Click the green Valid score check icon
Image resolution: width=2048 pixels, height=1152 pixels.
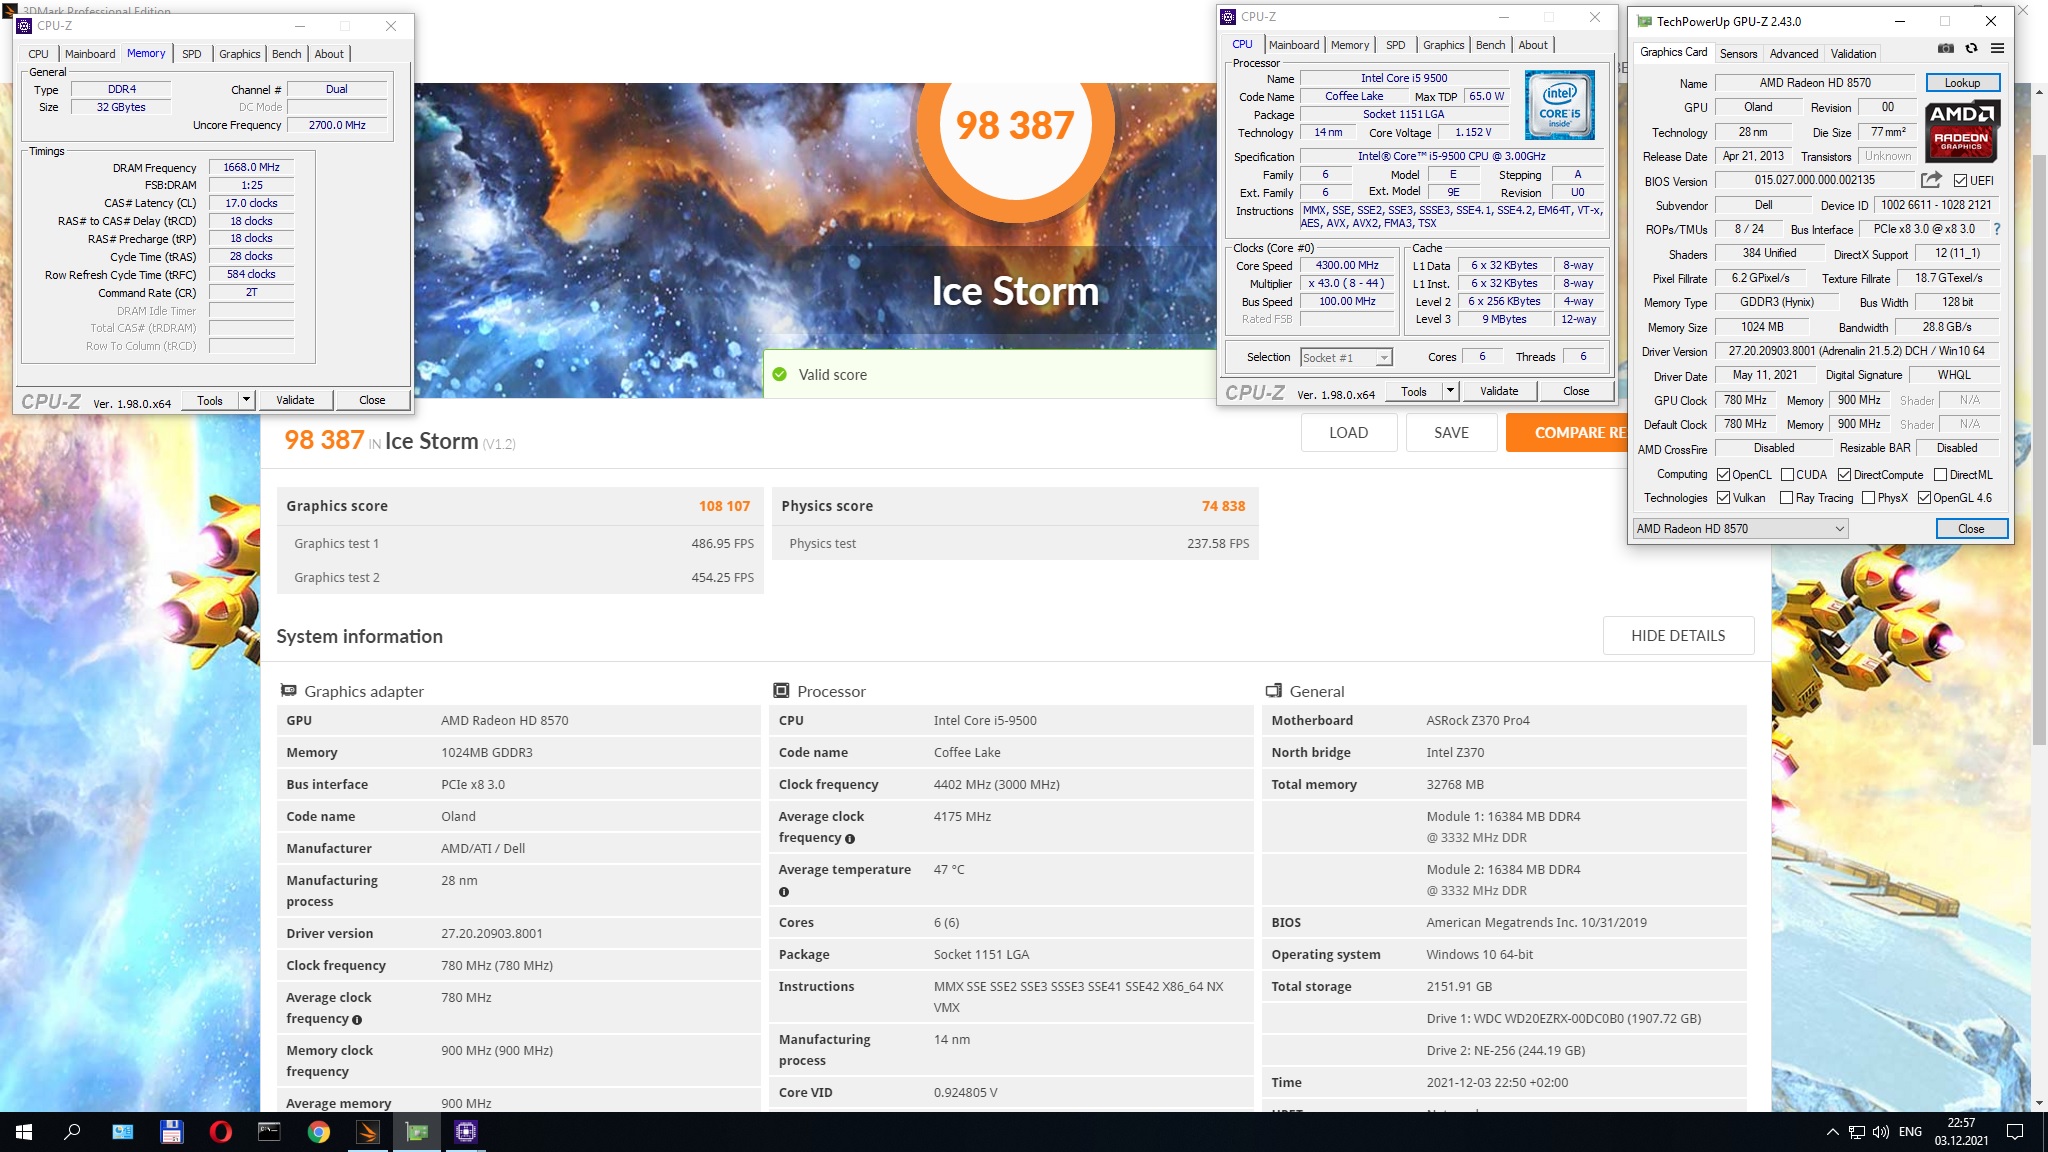(780, 374)
